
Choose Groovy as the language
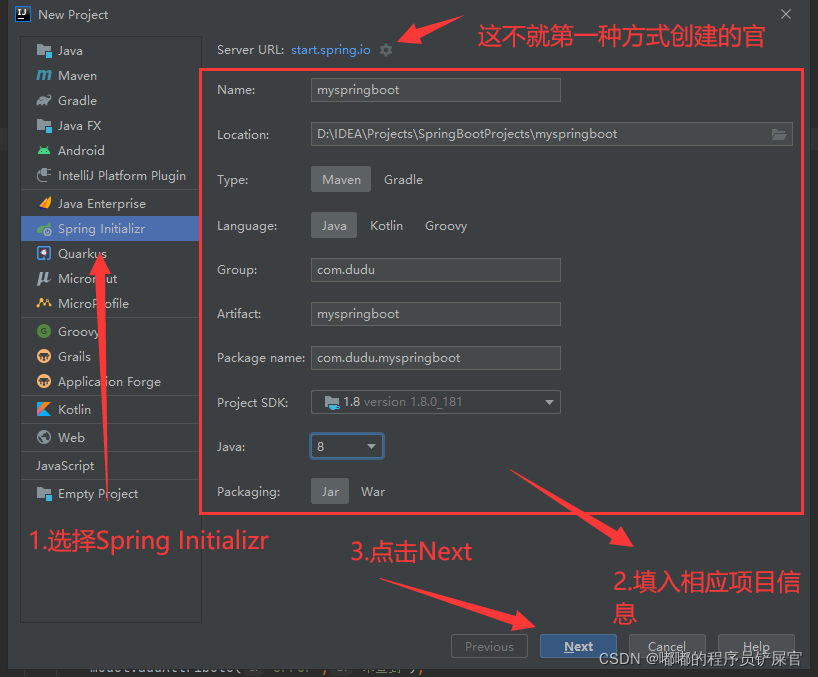click(x=446, y=225)
